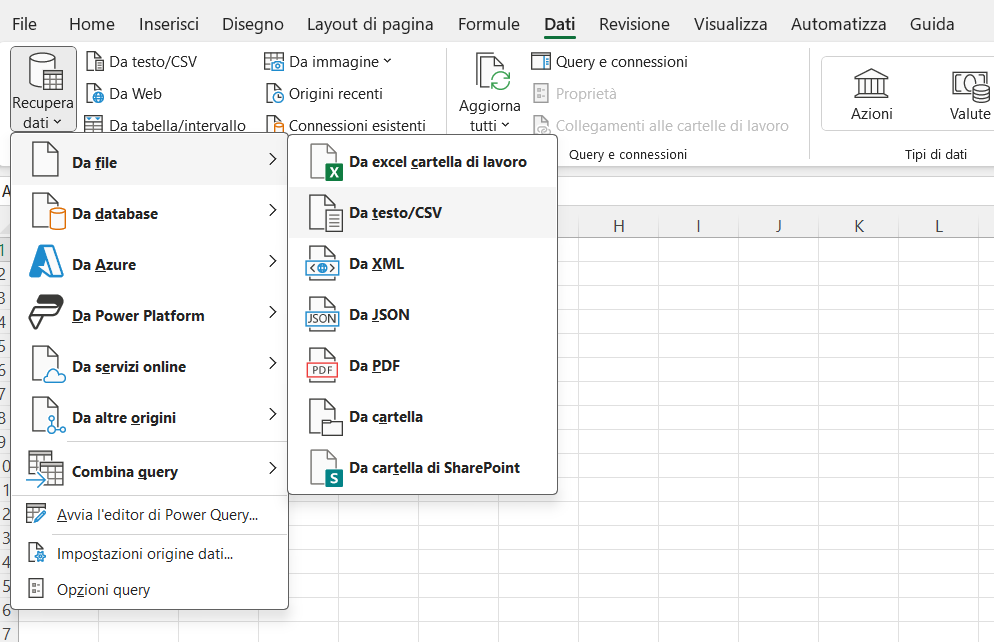
Task: Open the Aggiorna tutti dropdown arrow
Action: pyautogui.click(x=504, y=126)
